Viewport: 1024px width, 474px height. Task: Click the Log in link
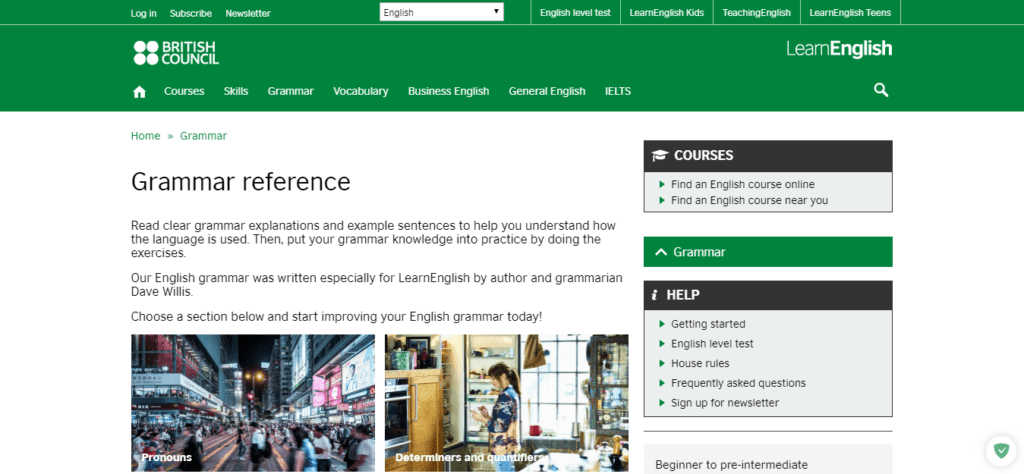pyautogui.click(x=144, y=13)
